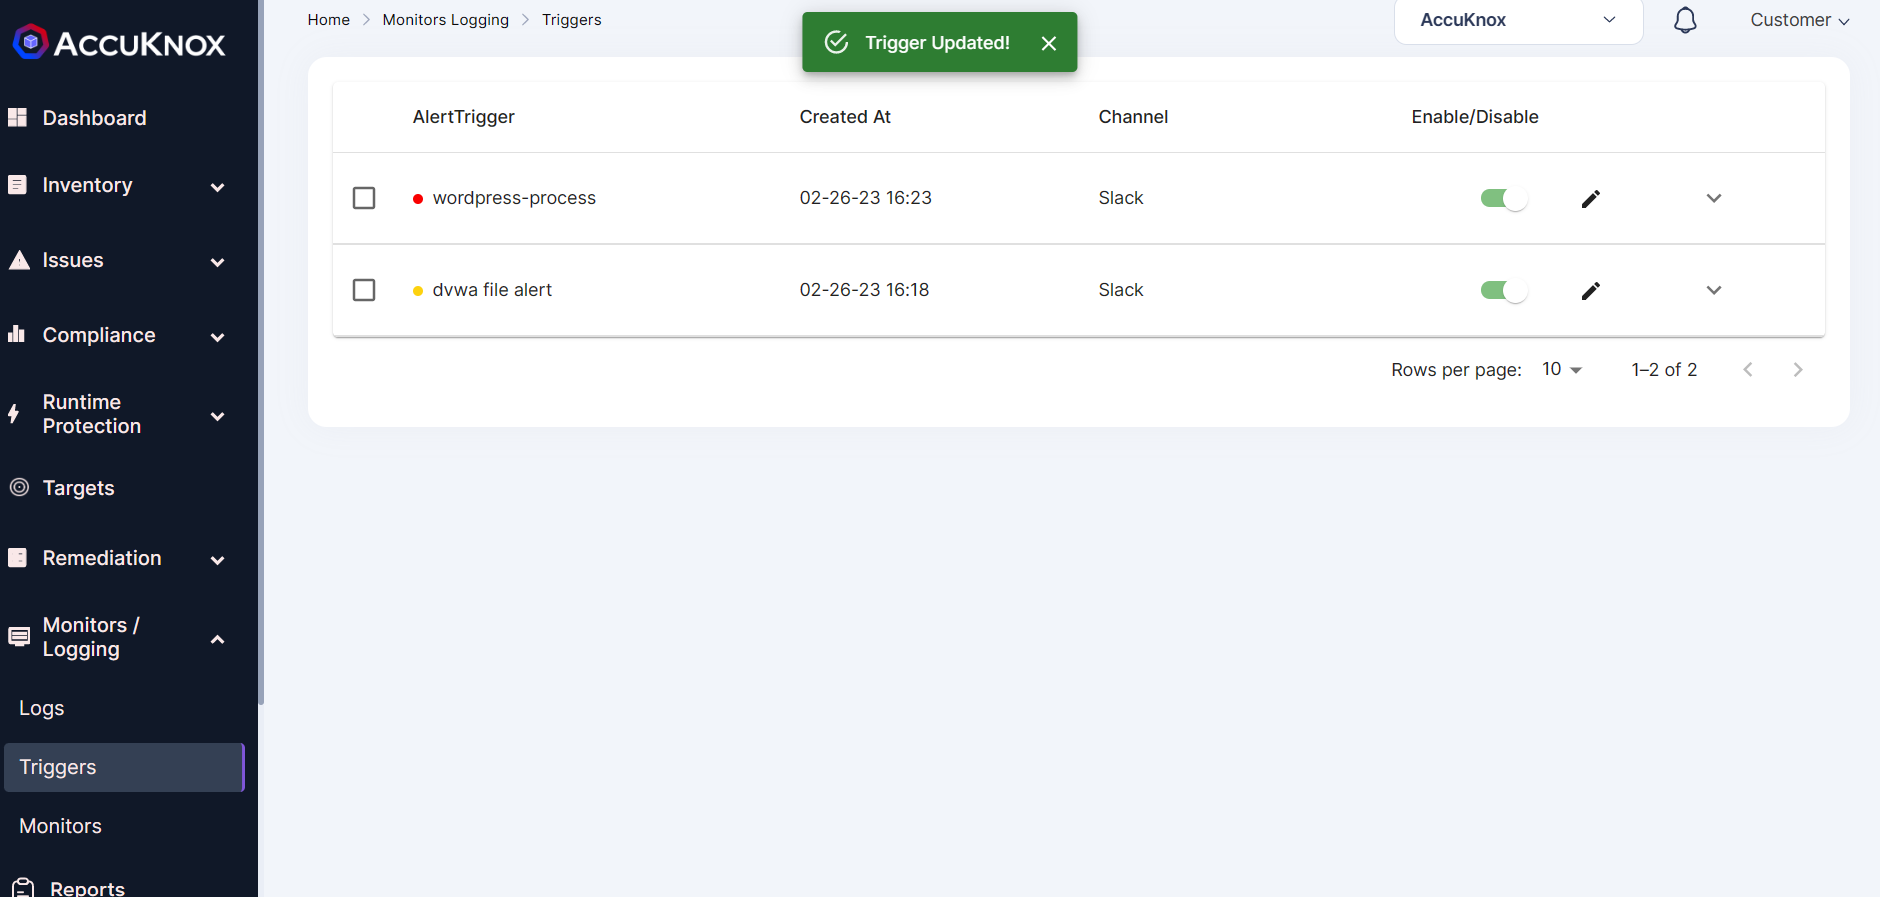Click the Remediation sidebar icon
The image size is (1880, 897).
coord(18,557)
